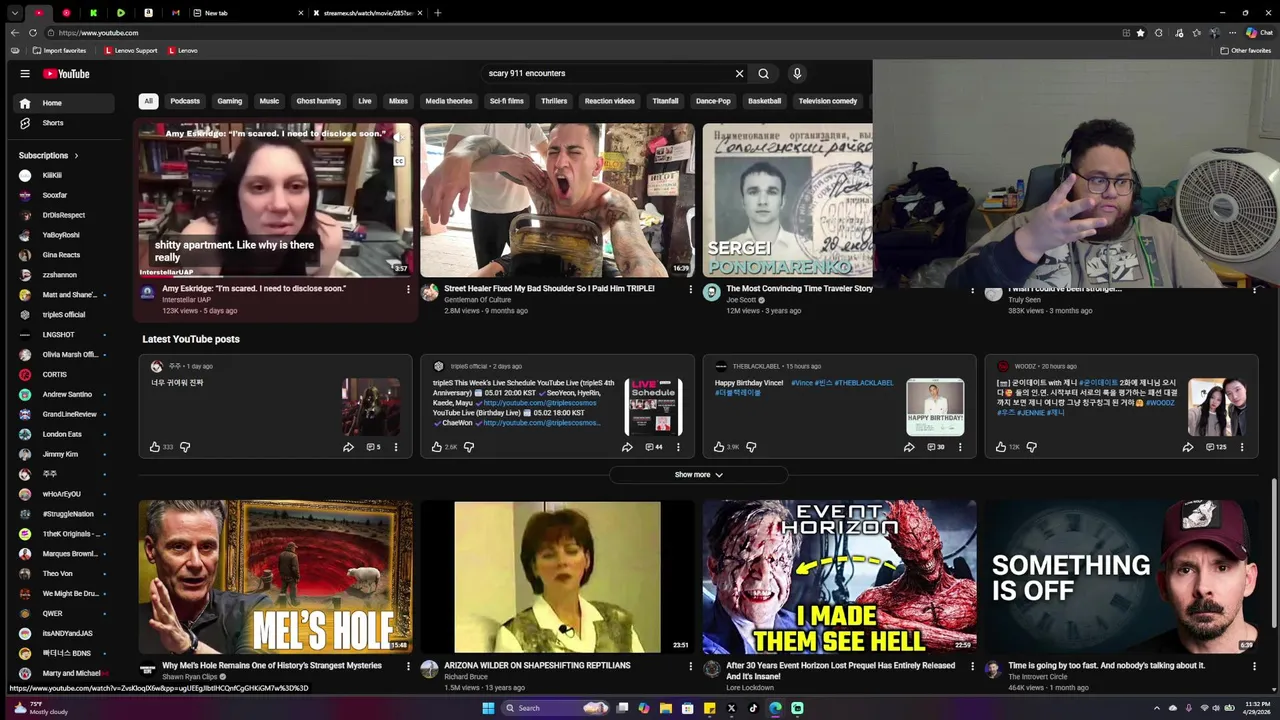Click the taskbar Search box
Image resolution: width=1280 pixels, height=720 pixels.
point(555,708)
